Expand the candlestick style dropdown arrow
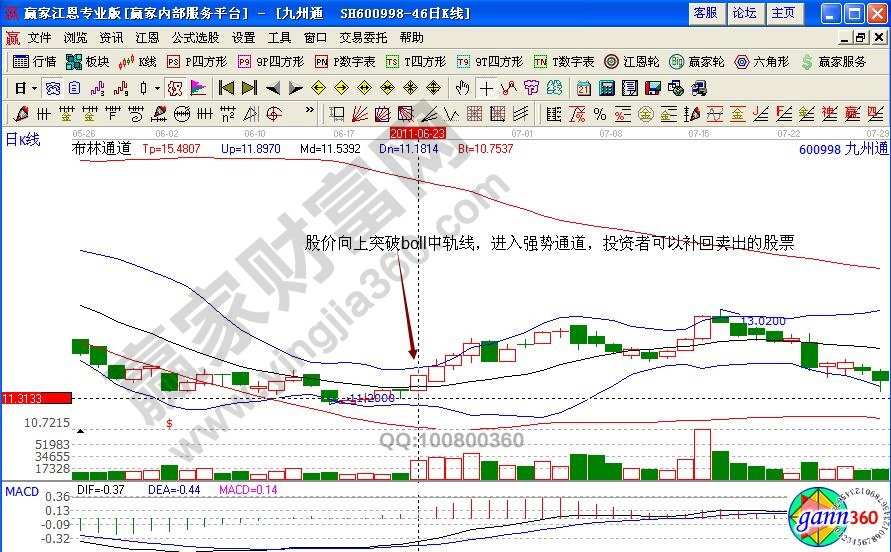 pos(157,89)
